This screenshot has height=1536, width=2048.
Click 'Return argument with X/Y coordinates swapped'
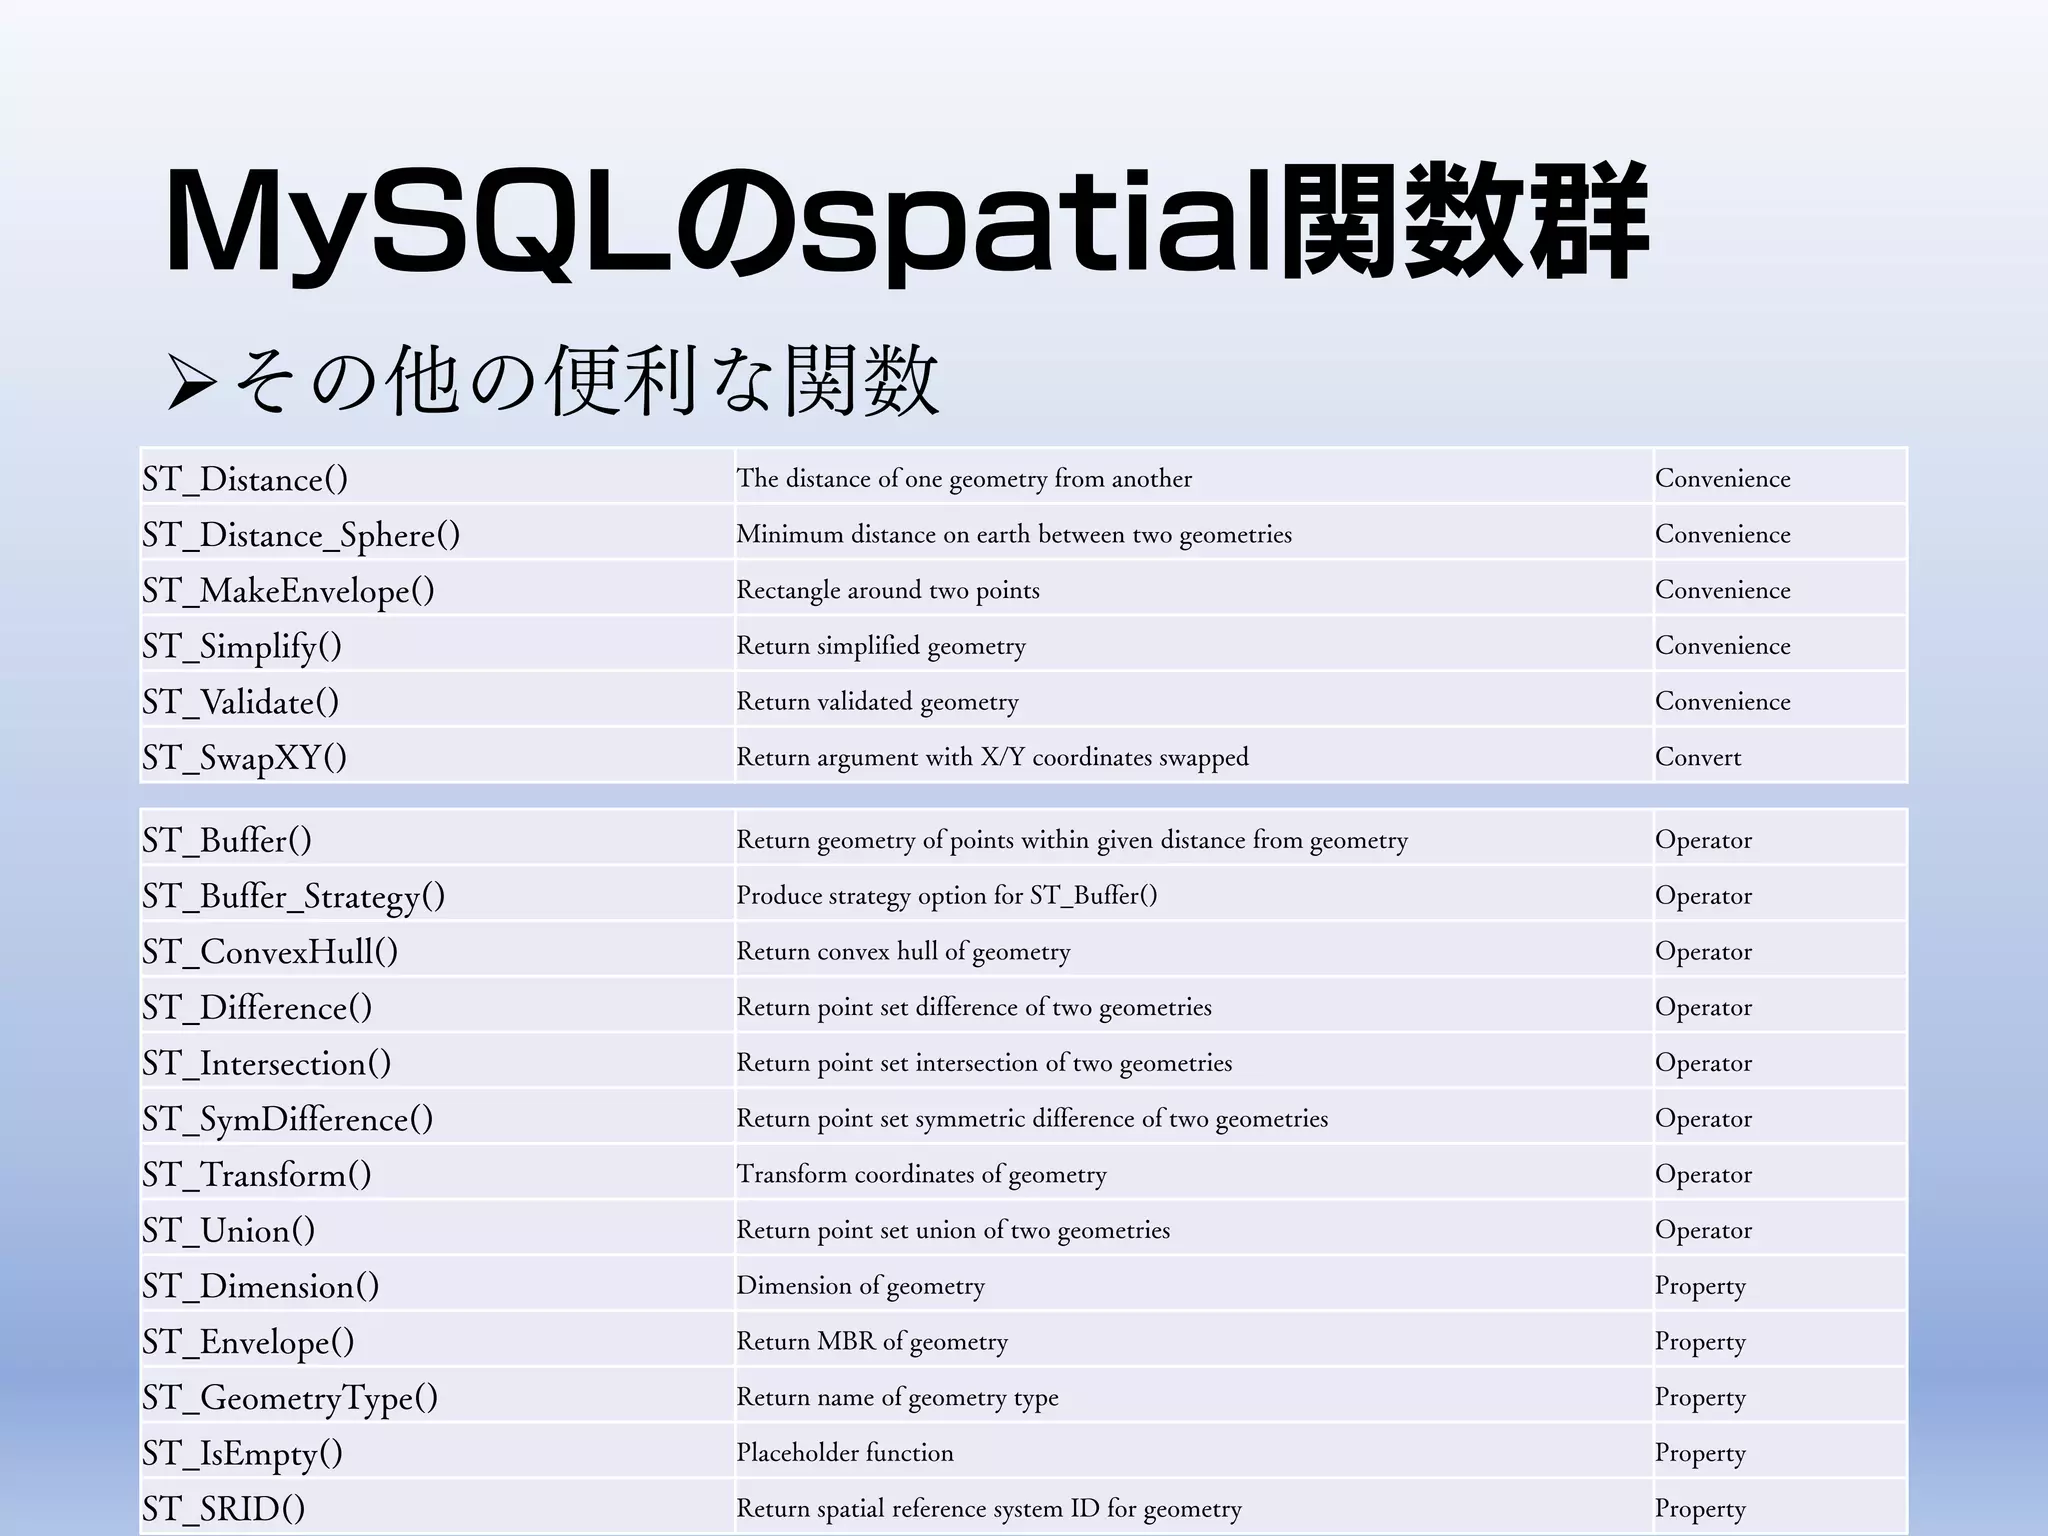click(x=993, y=758)
